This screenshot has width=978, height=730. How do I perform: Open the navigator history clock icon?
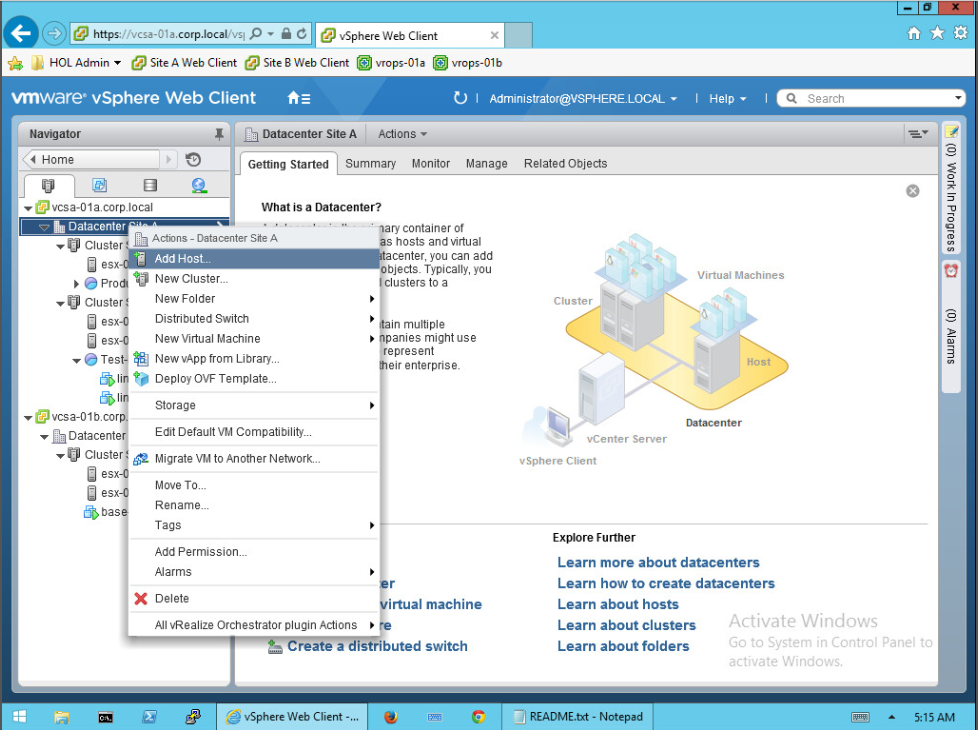click(193, 160)
